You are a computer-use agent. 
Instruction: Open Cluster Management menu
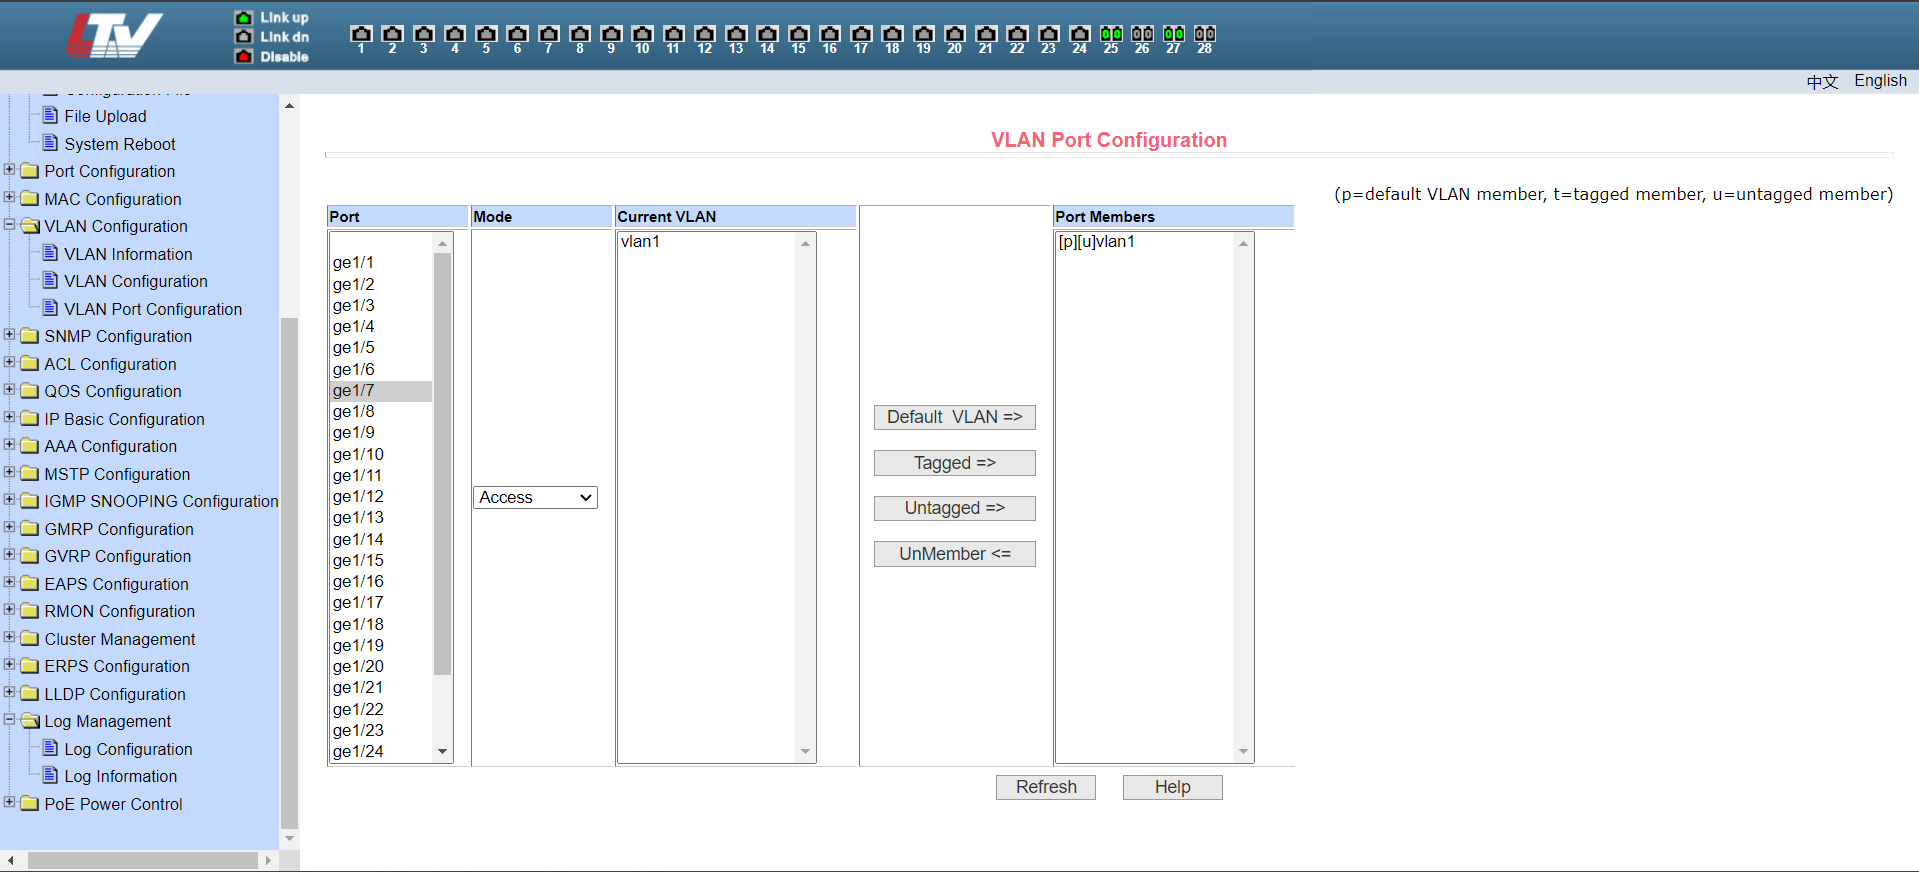click(x=120, y=639)
